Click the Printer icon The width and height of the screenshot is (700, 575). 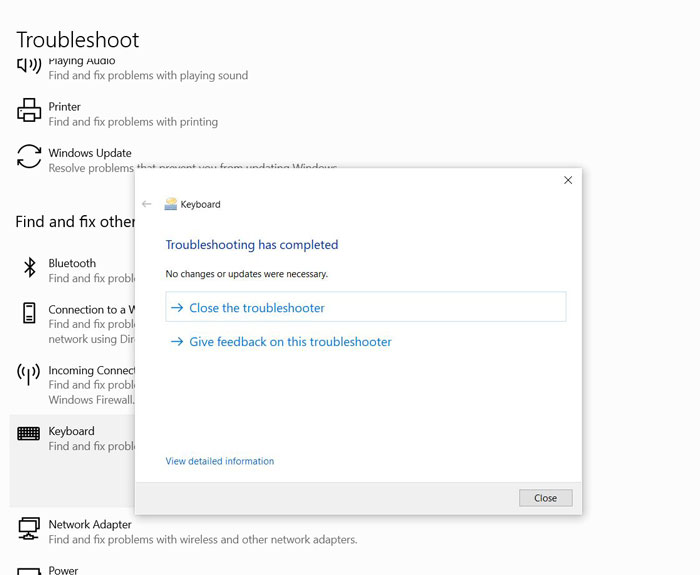[x=29, y=109]
